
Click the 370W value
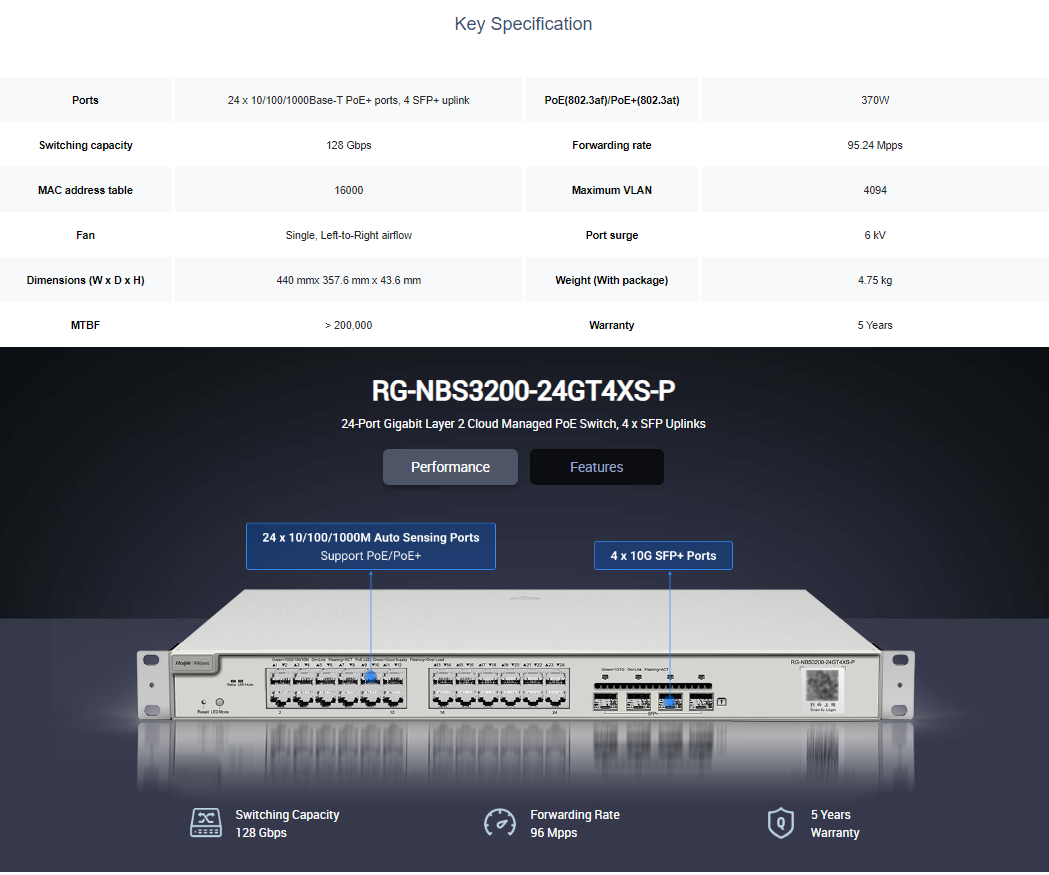tap(875, 100)
